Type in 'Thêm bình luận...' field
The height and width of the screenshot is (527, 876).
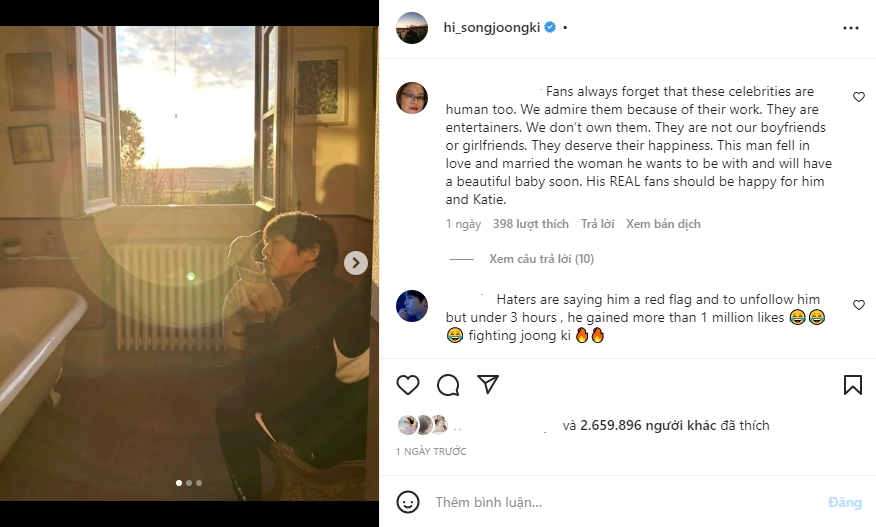(620, 502)
